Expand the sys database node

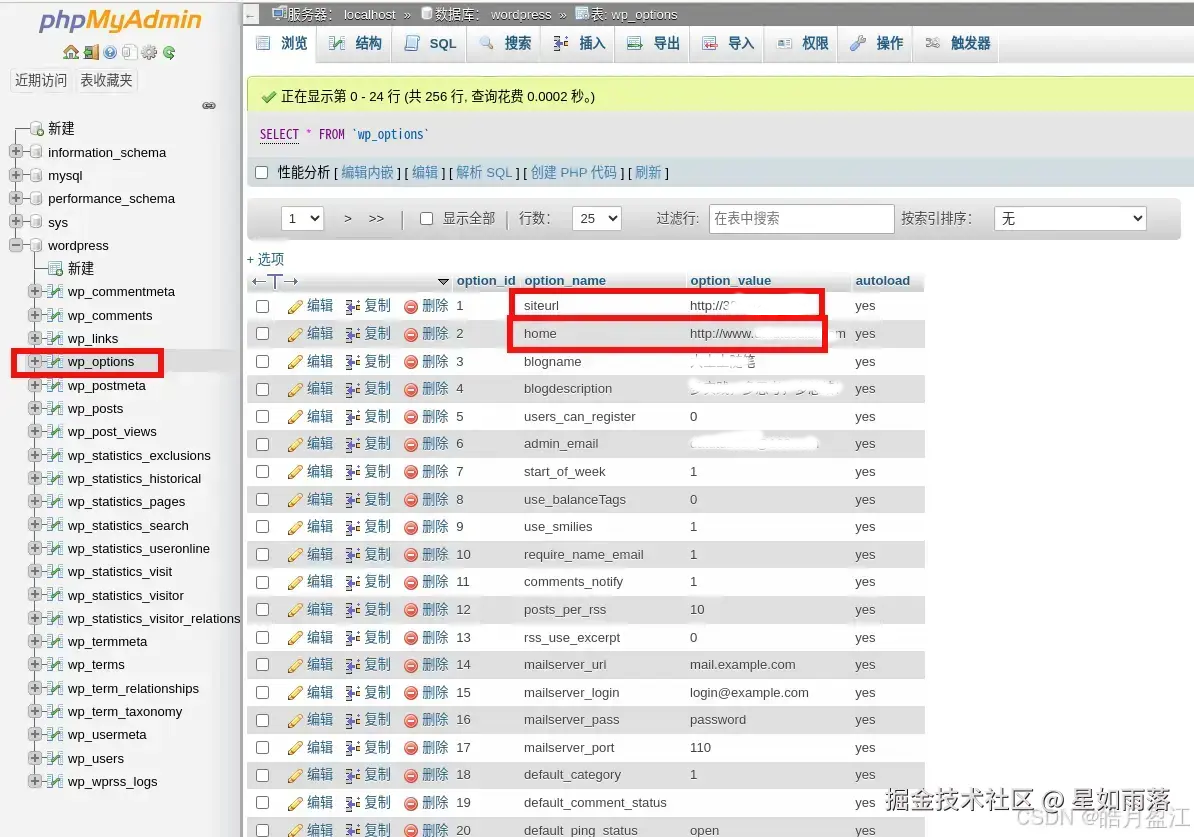coord(15,221)
